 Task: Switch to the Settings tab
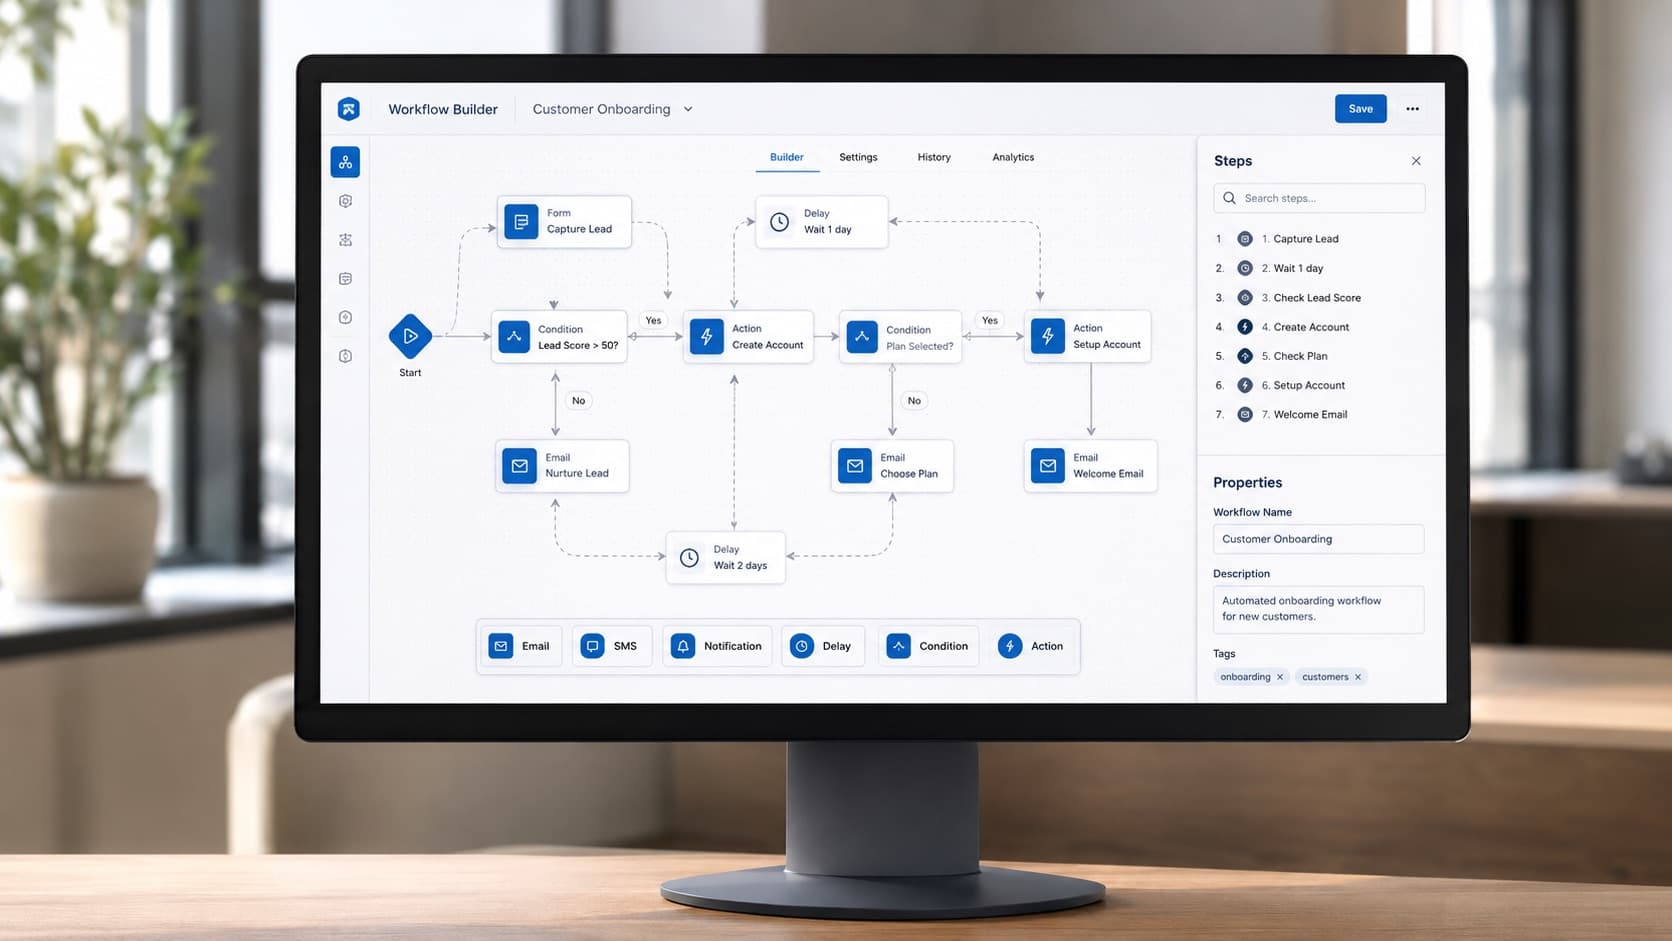[858, 157]
